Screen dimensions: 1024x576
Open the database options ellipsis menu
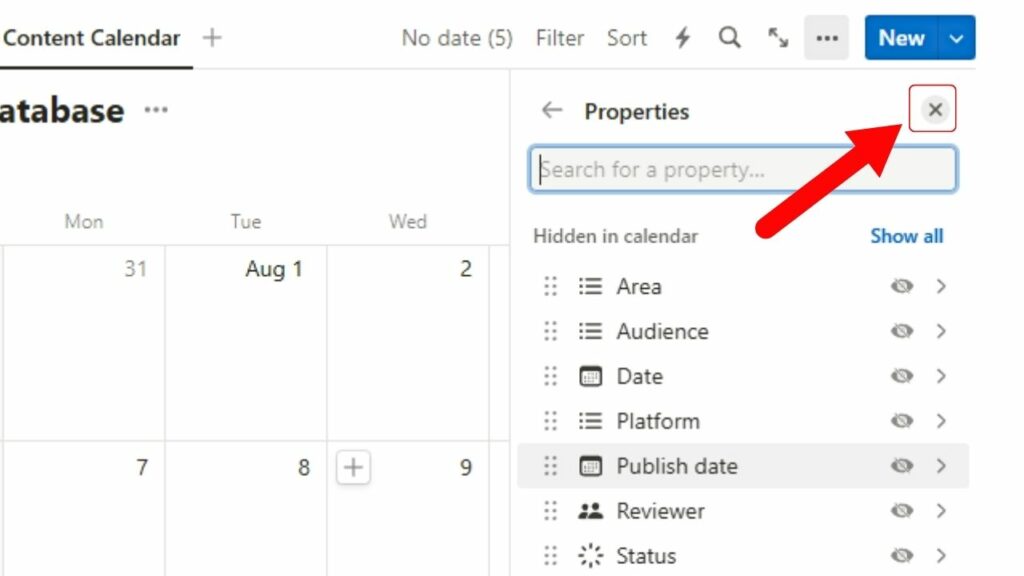tap(826, 38)
